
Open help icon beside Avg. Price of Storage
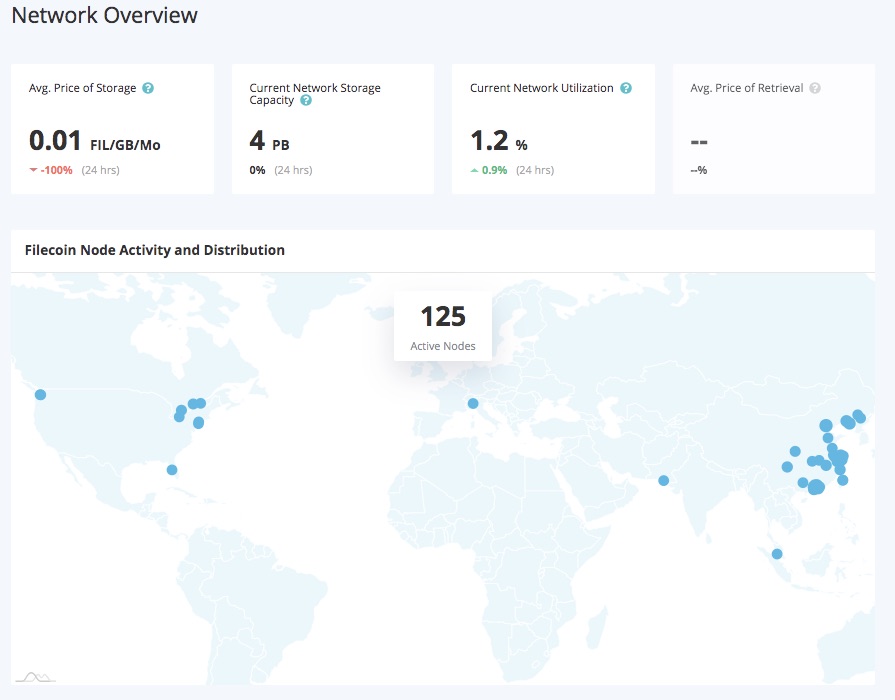pyautogui.click(x=148, y=88)
